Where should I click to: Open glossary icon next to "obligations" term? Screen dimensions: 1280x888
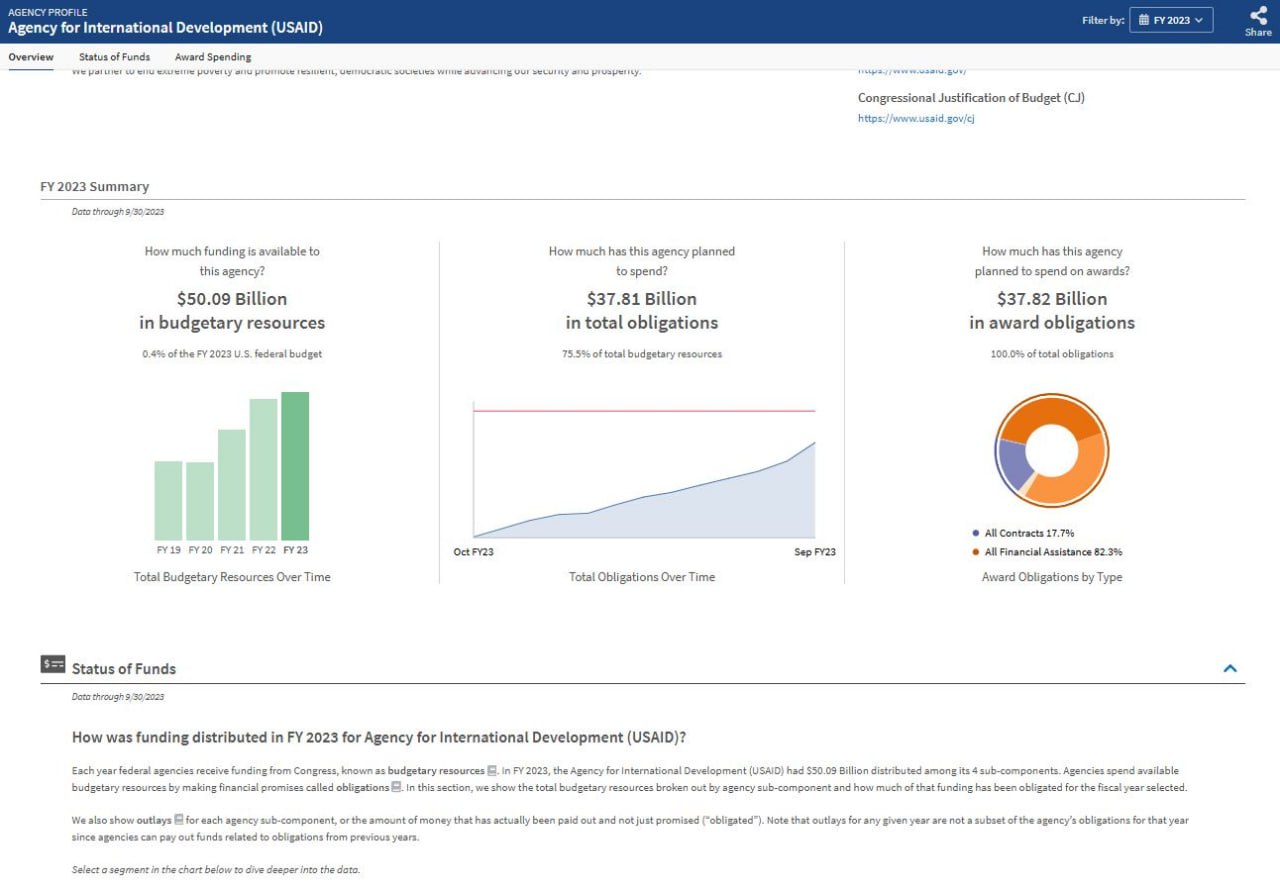pos(396,788)
